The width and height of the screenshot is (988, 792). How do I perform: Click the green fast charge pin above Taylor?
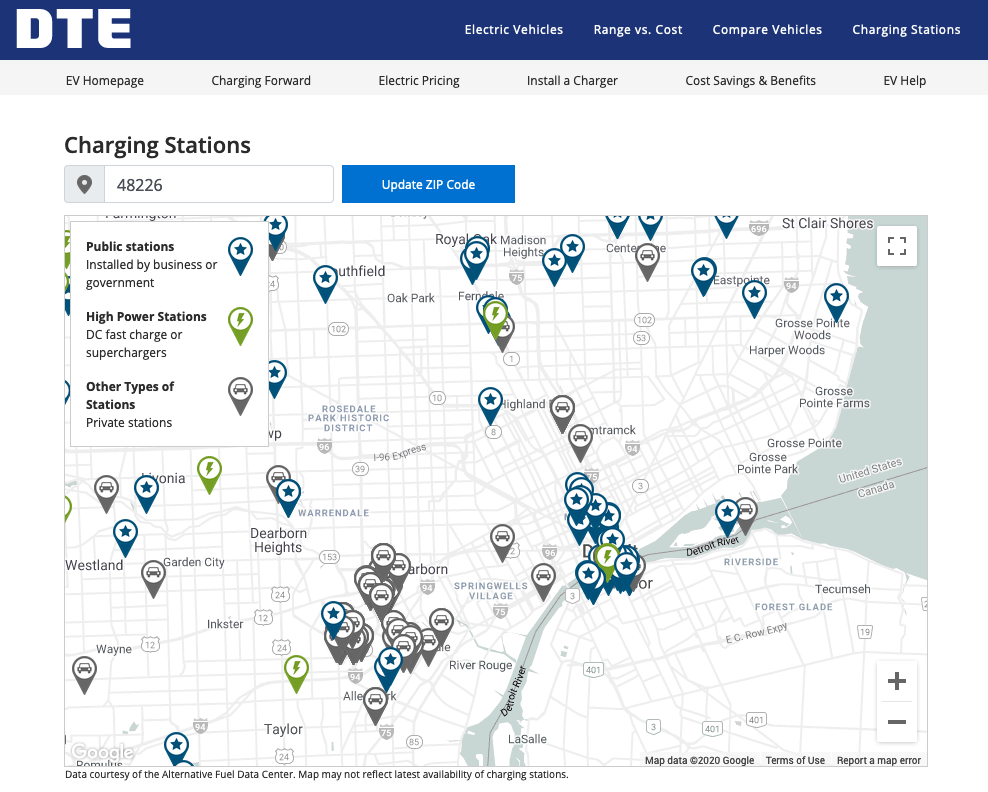point(296,671)
